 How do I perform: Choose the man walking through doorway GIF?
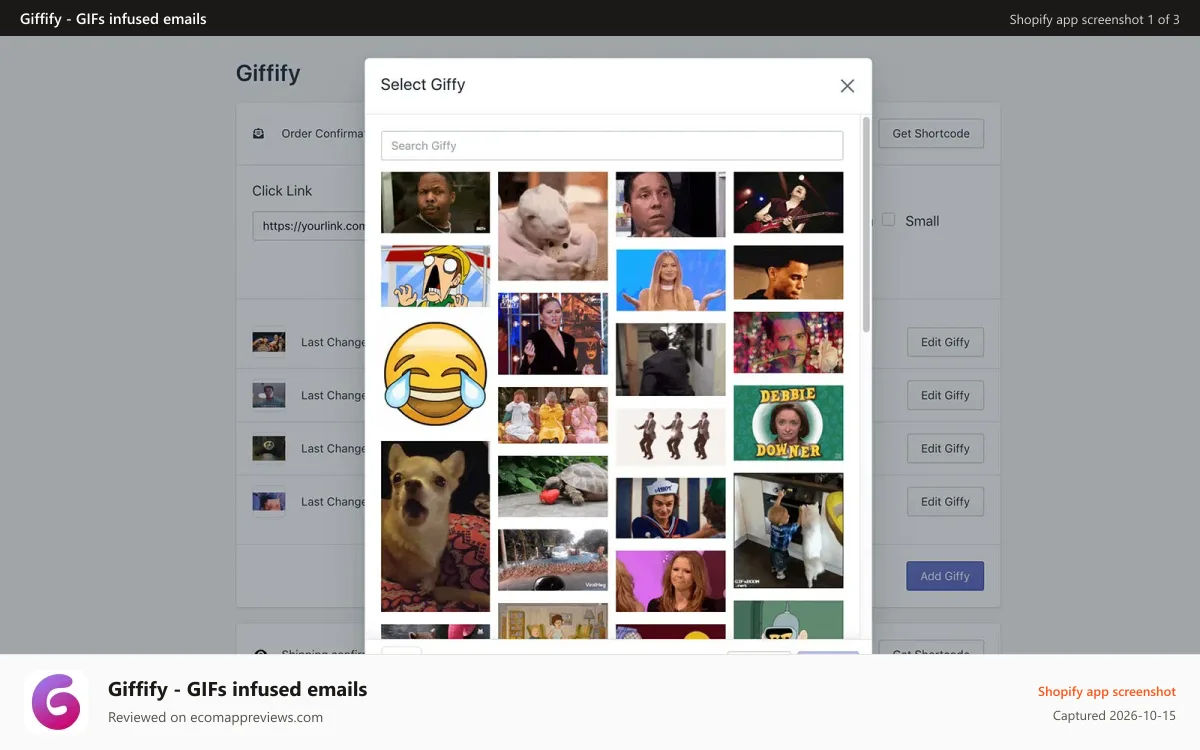[671, 359]
